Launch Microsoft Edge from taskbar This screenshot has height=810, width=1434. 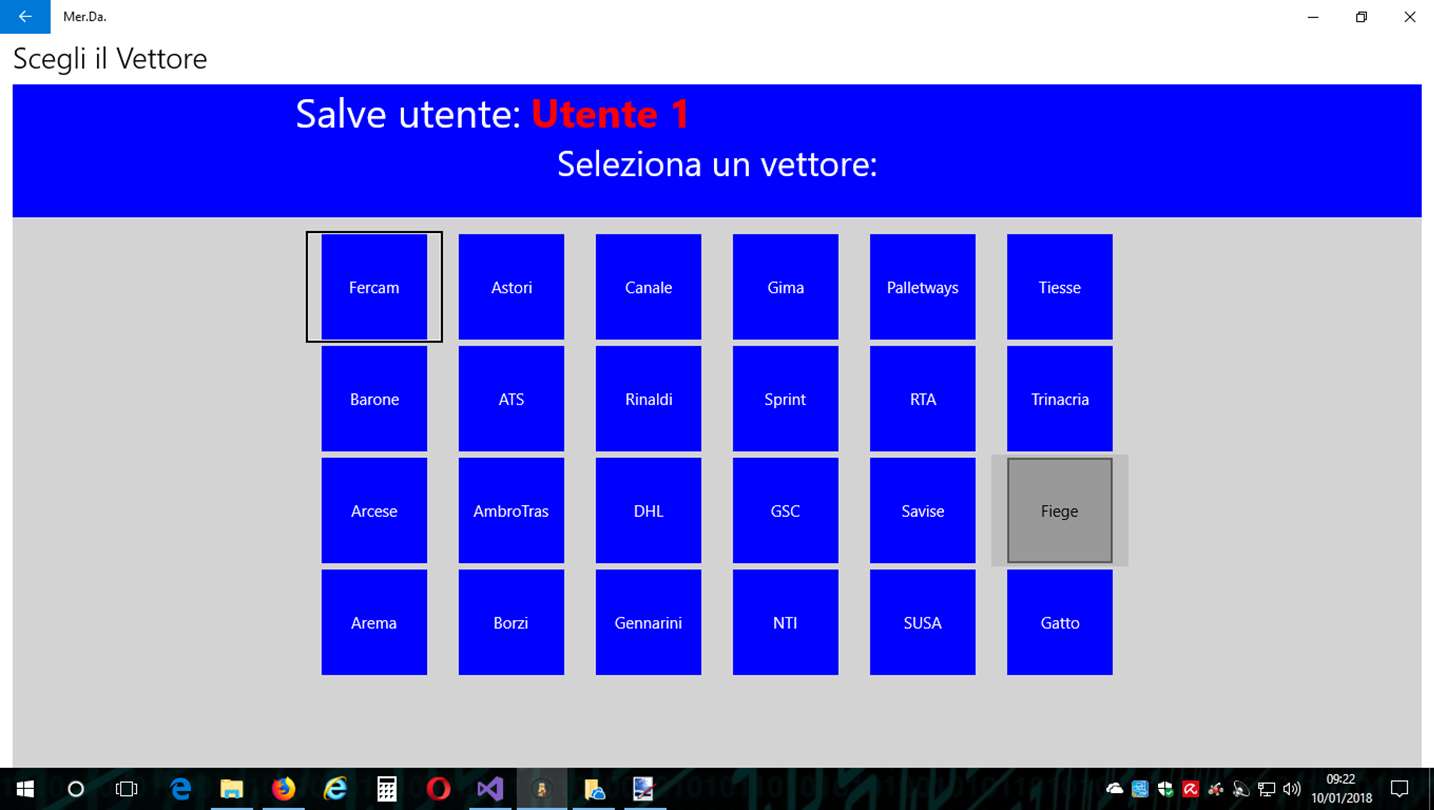coord(181,789)
